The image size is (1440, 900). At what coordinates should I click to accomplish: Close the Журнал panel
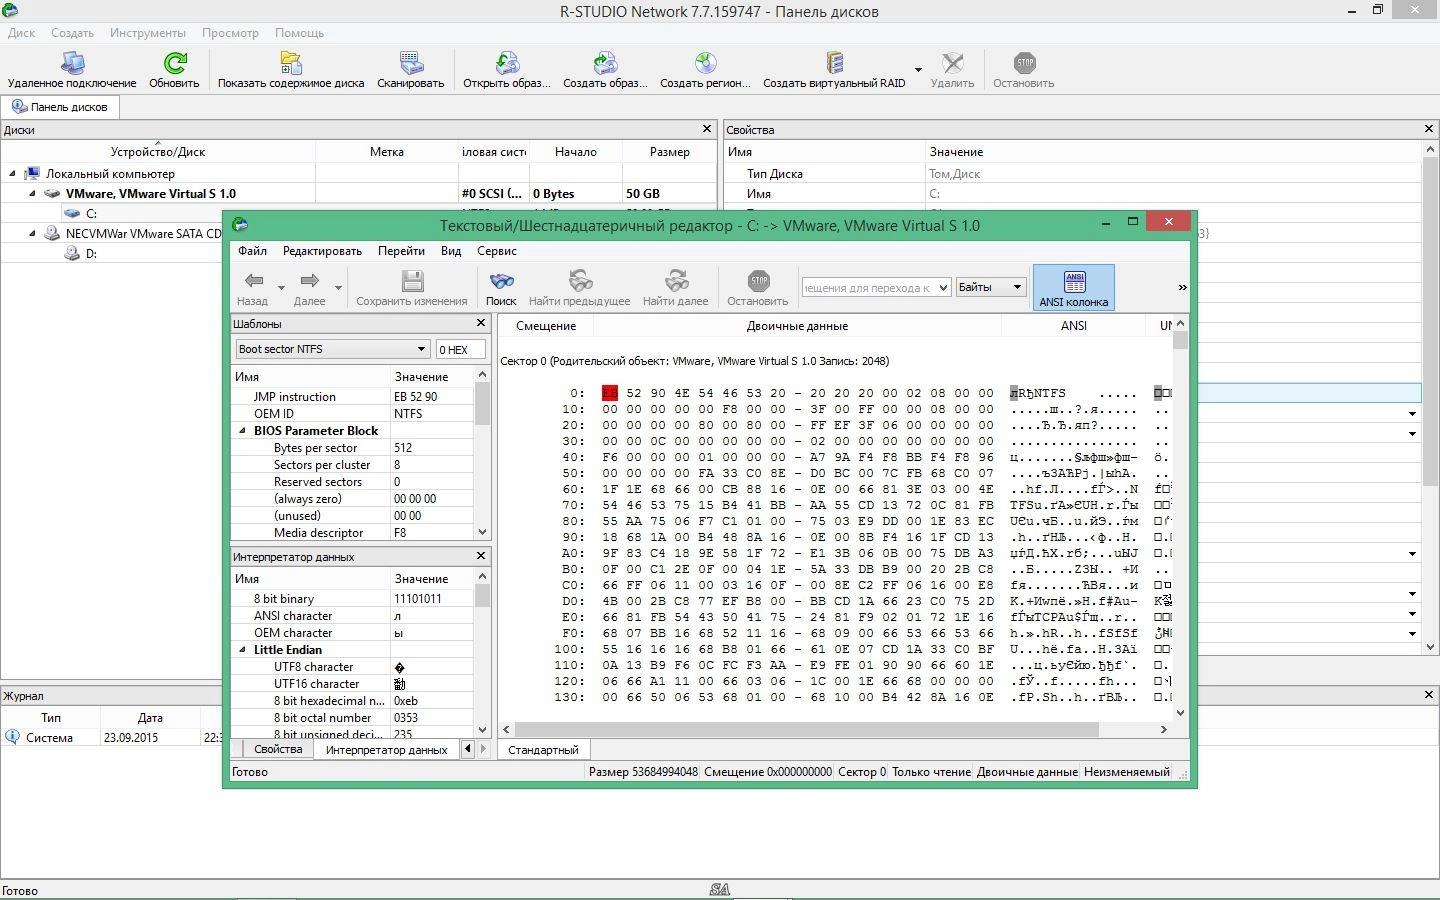point(1429,695)
